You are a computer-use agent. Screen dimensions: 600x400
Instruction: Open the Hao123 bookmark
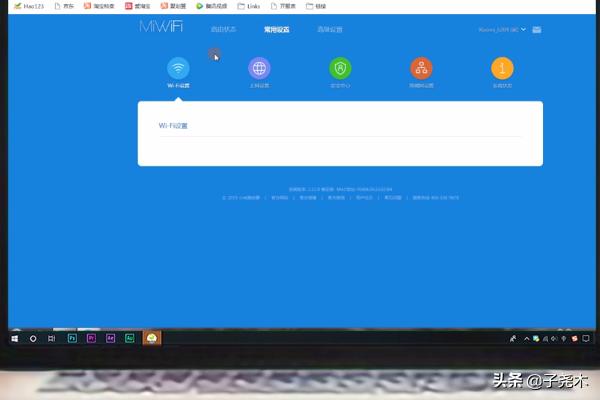click(x=29, y=6)
